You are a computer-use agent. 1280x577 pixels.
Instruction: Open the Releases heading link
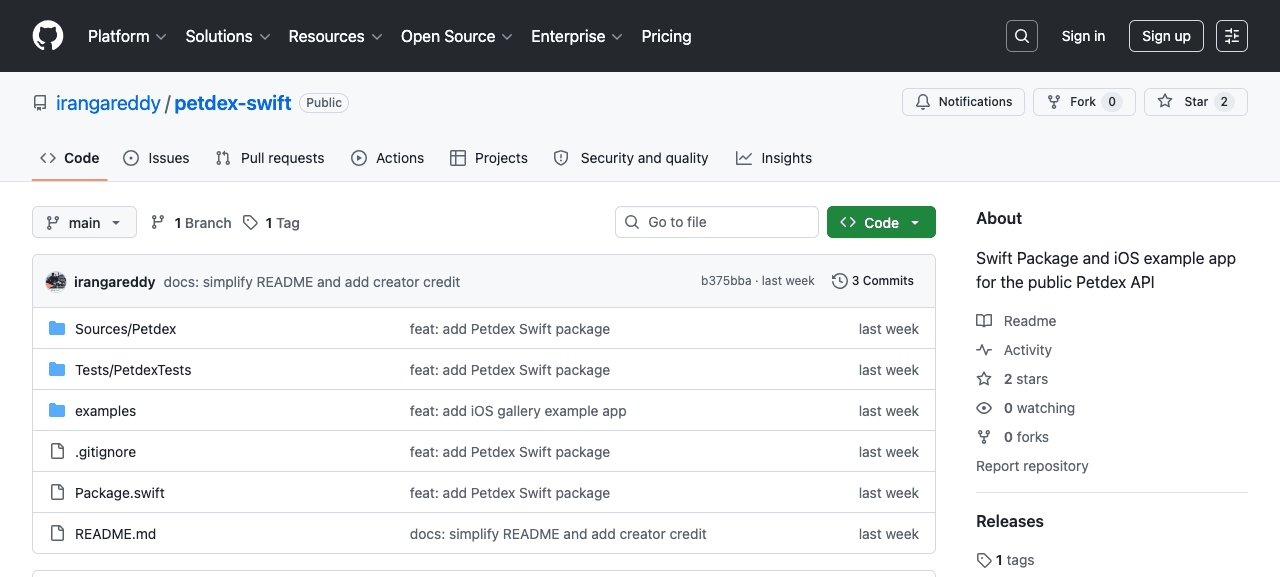click(1010, 521)
